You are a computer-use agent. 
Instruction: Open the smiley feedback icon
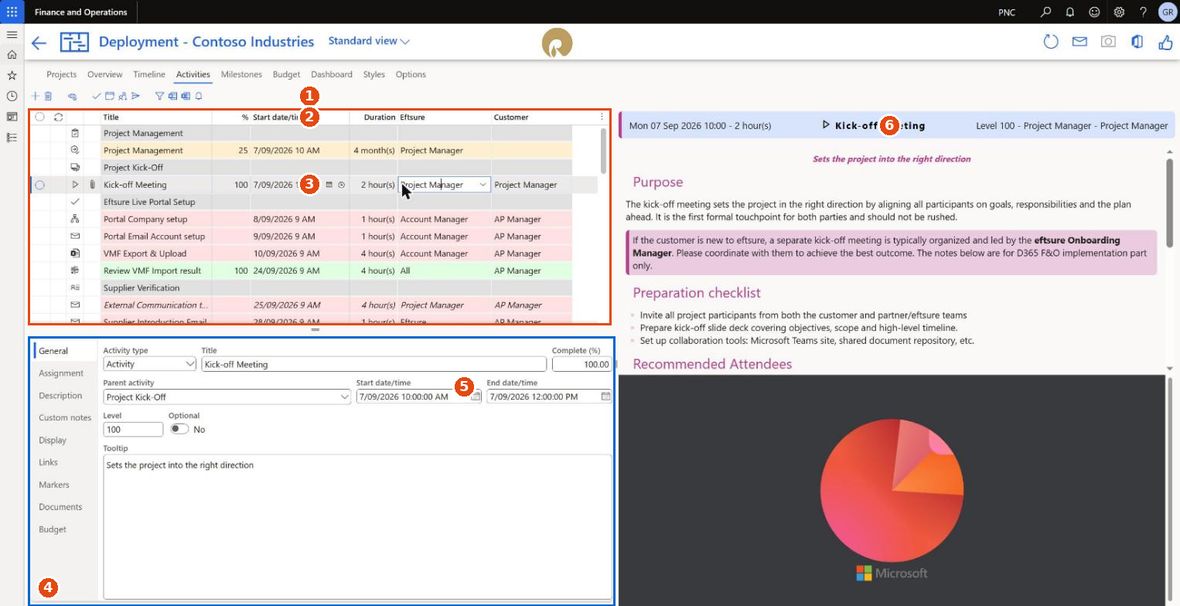(1094, 12)
